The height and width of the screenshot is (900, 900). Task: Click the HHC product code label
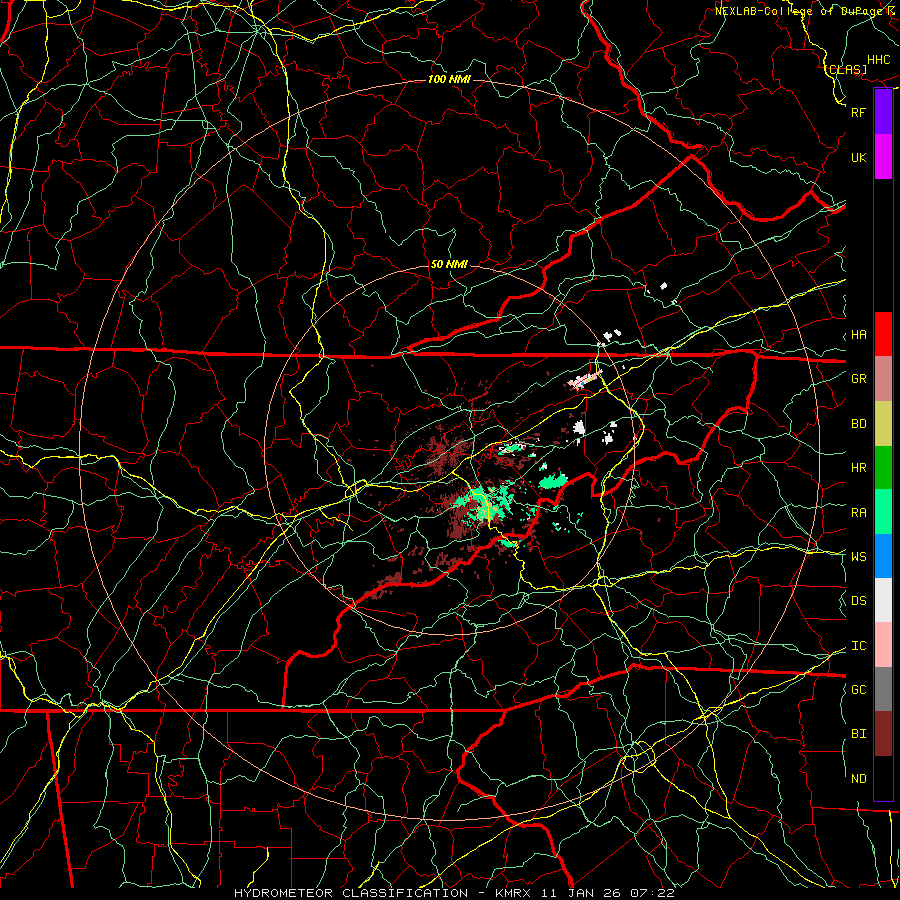[x=879, y=60]
